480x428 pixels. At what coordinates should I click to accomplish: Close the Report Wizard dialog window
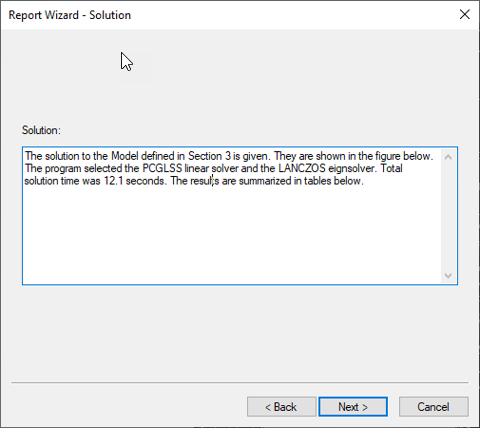464,15
